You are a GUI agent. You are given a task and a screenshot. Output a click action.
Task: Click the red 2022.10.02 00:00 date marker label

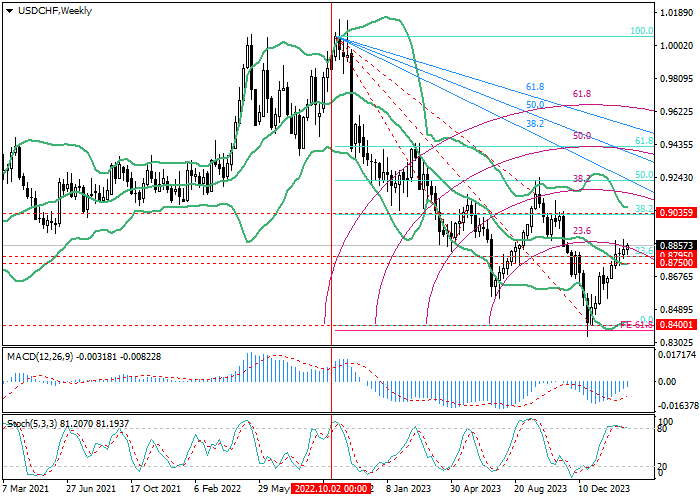331,488
